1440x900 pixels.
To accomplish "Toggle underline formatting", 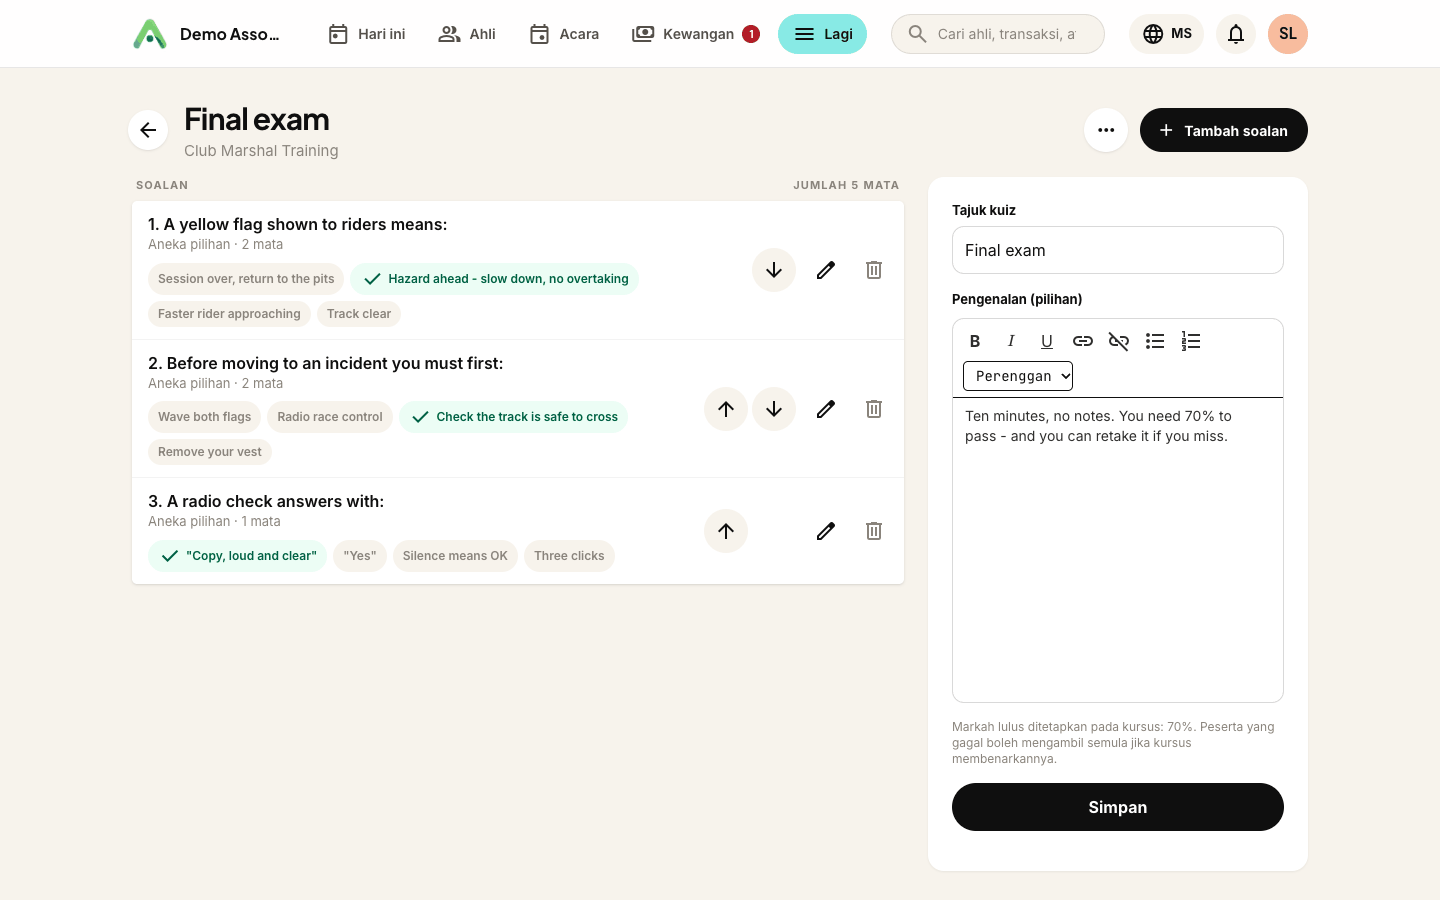I will pos(1047,341).
